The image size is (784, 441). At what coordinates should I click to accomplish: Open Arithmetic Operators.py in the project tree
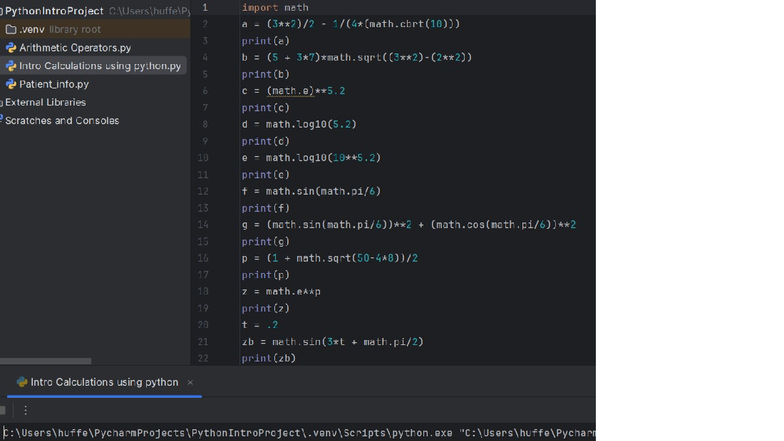click(74, 48)
